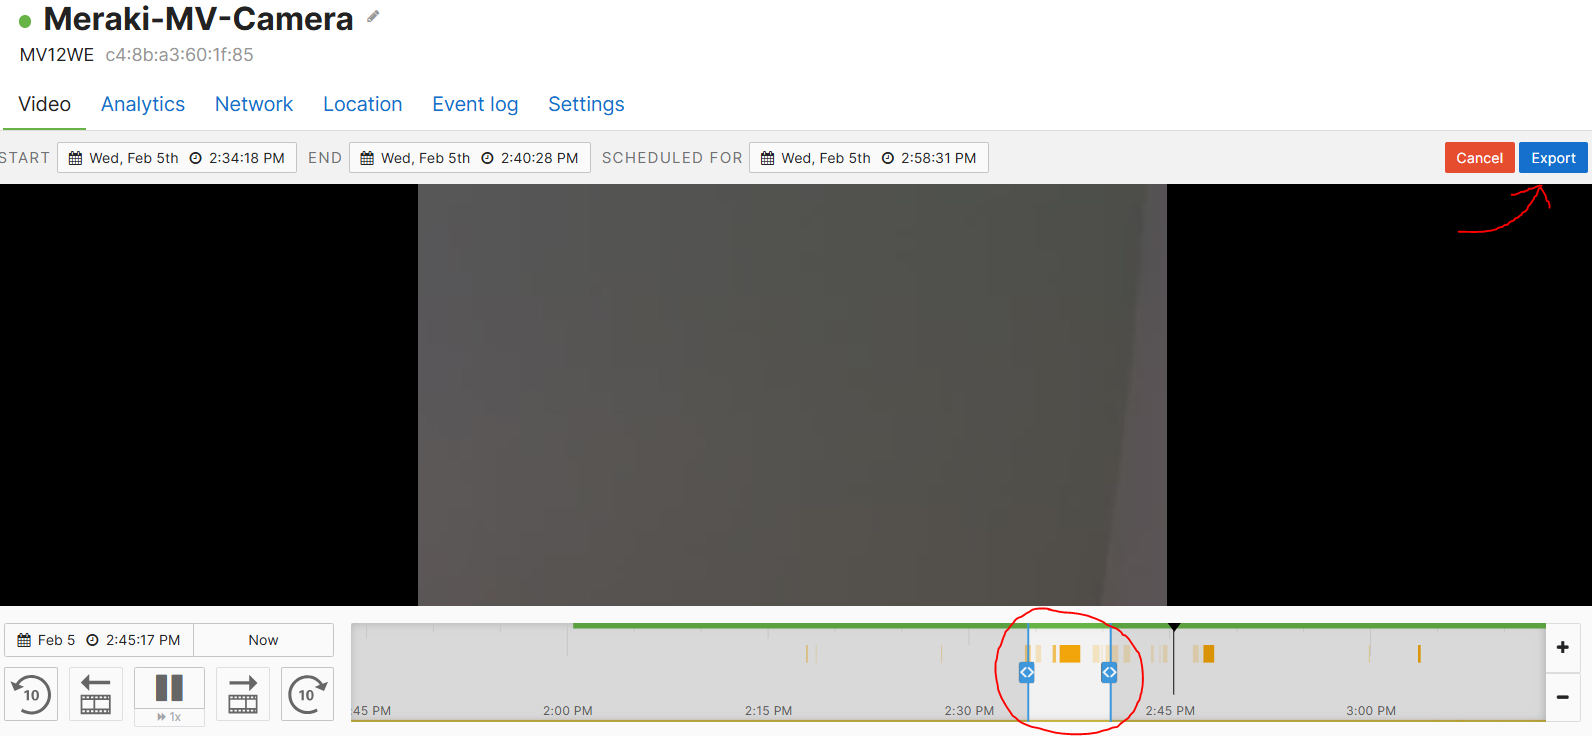Screen dimensions: 1592x736
Task: View the Event log tab
Action: click(475, 104)
